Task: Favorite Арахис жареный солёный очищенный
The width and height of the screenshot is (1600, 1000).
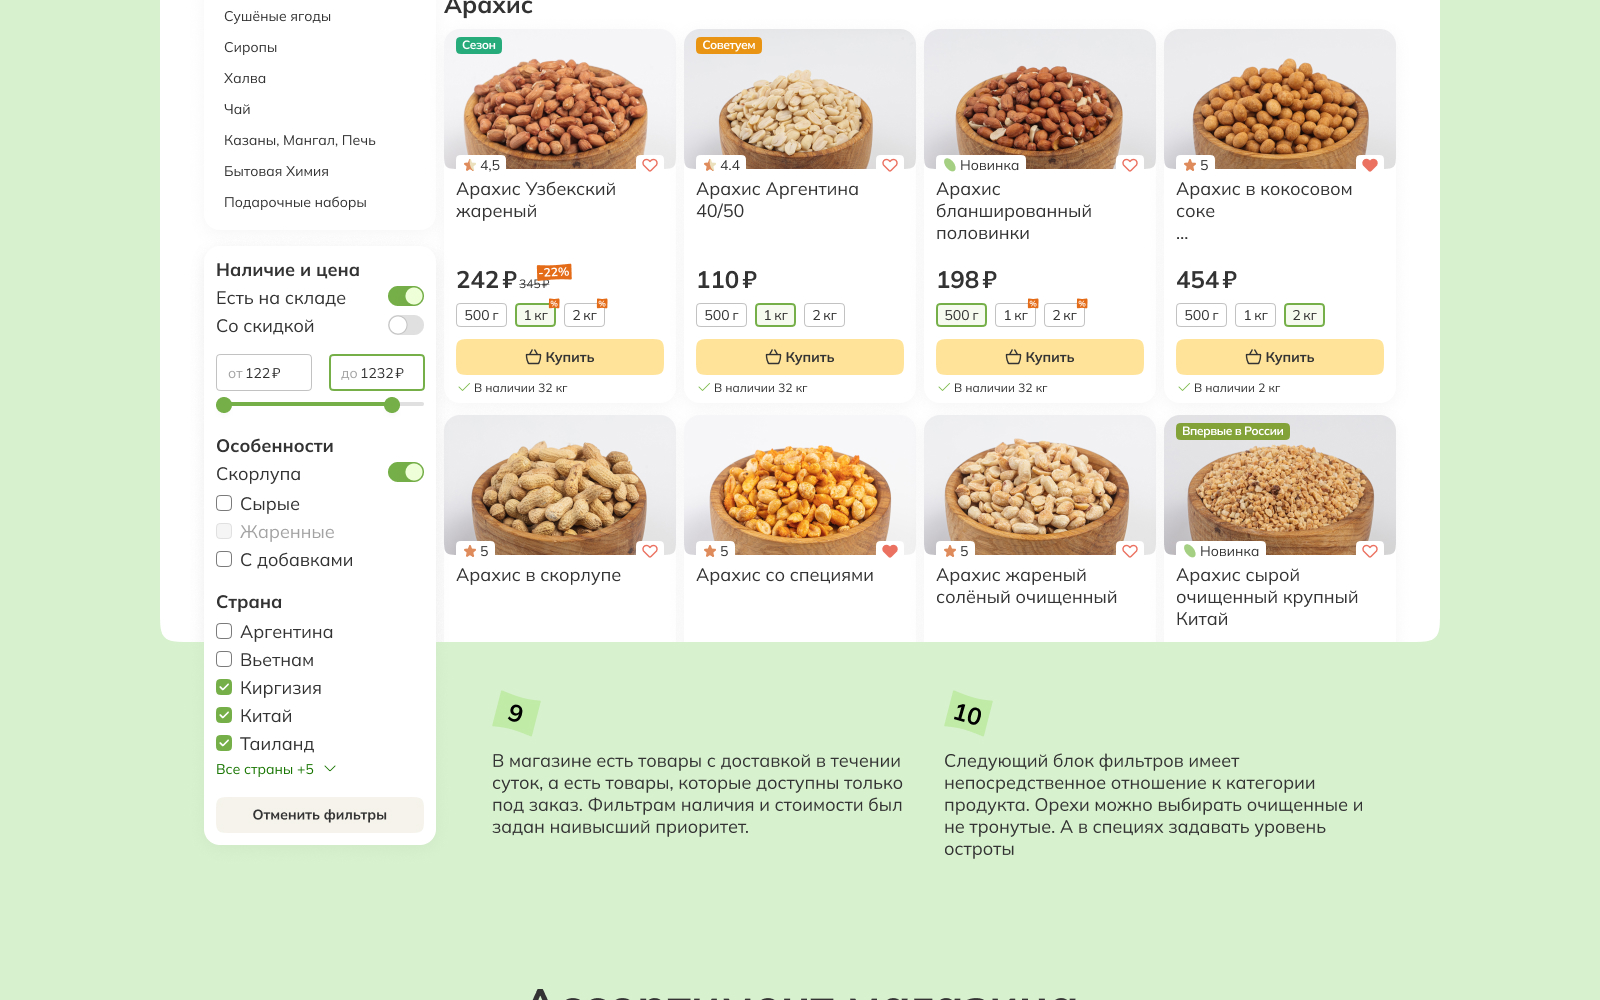Action: click(x=1130, y=551)
